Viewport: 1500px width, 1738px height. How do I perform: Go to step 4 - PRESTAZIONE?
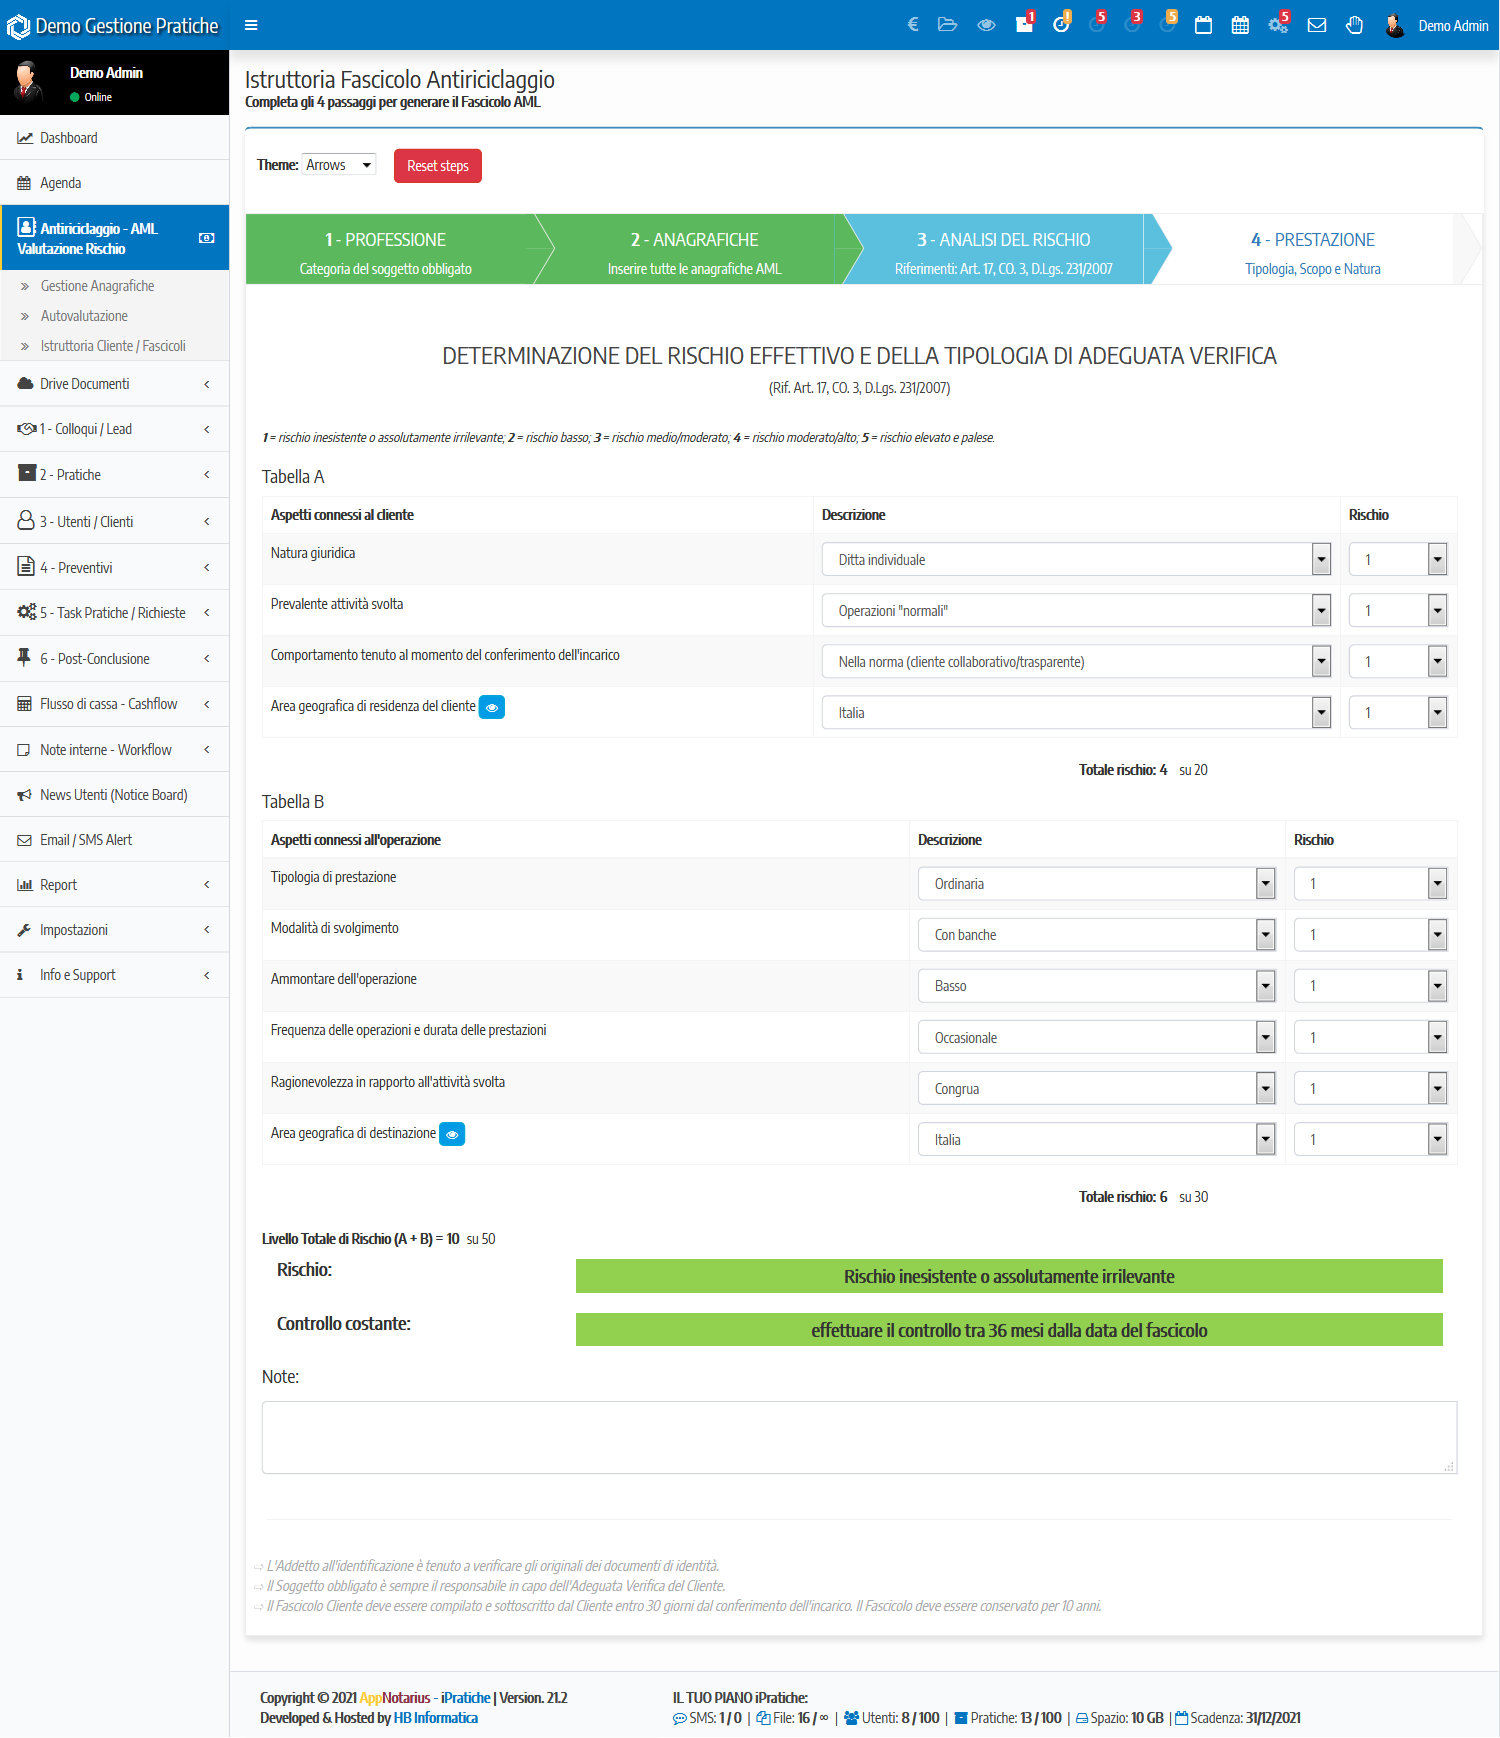coord(1312,250)
